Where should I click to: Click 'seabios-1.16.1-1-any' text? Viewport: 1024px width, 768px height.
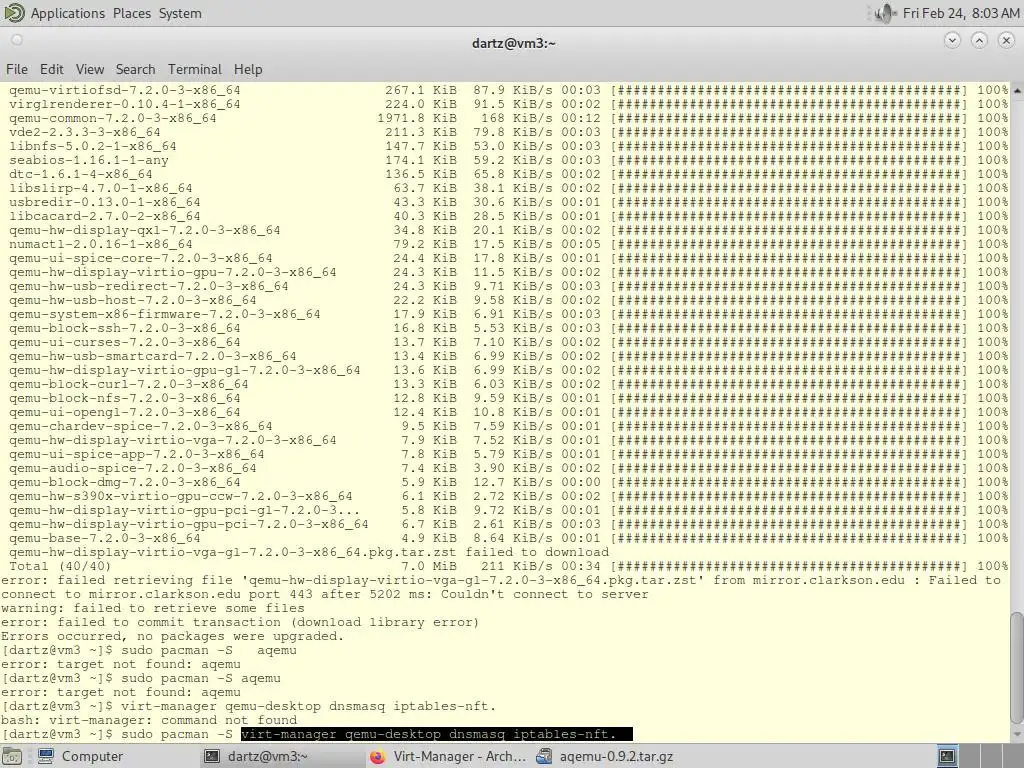click(x=88, y=160)
